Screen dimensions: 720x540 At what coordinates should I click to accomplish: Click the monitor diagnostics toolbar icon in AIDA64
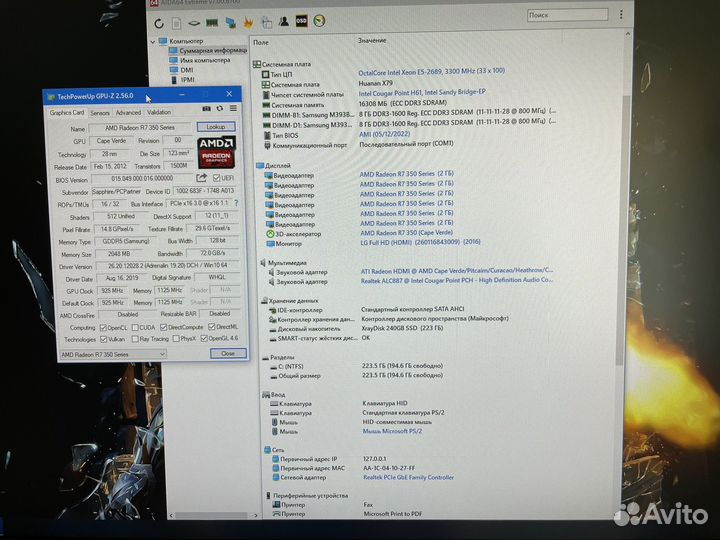[231, 22]
